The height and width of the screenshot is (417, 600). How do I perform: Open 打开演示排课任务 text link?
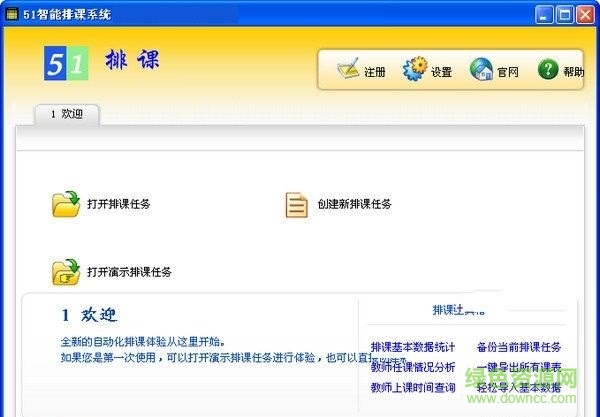[129, 272]
